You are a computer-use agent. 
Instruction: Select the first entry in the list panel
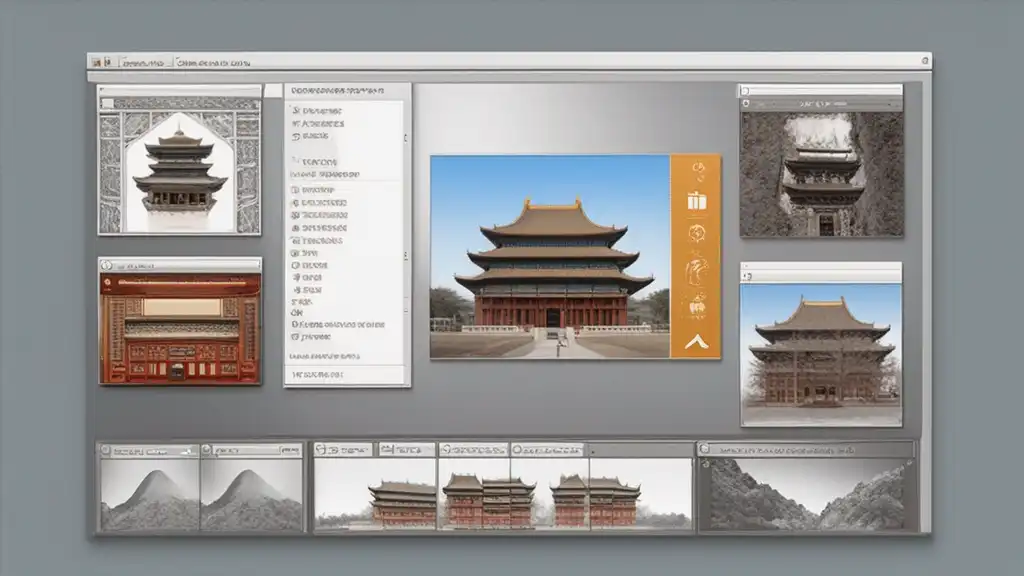[x=318, y=110]
